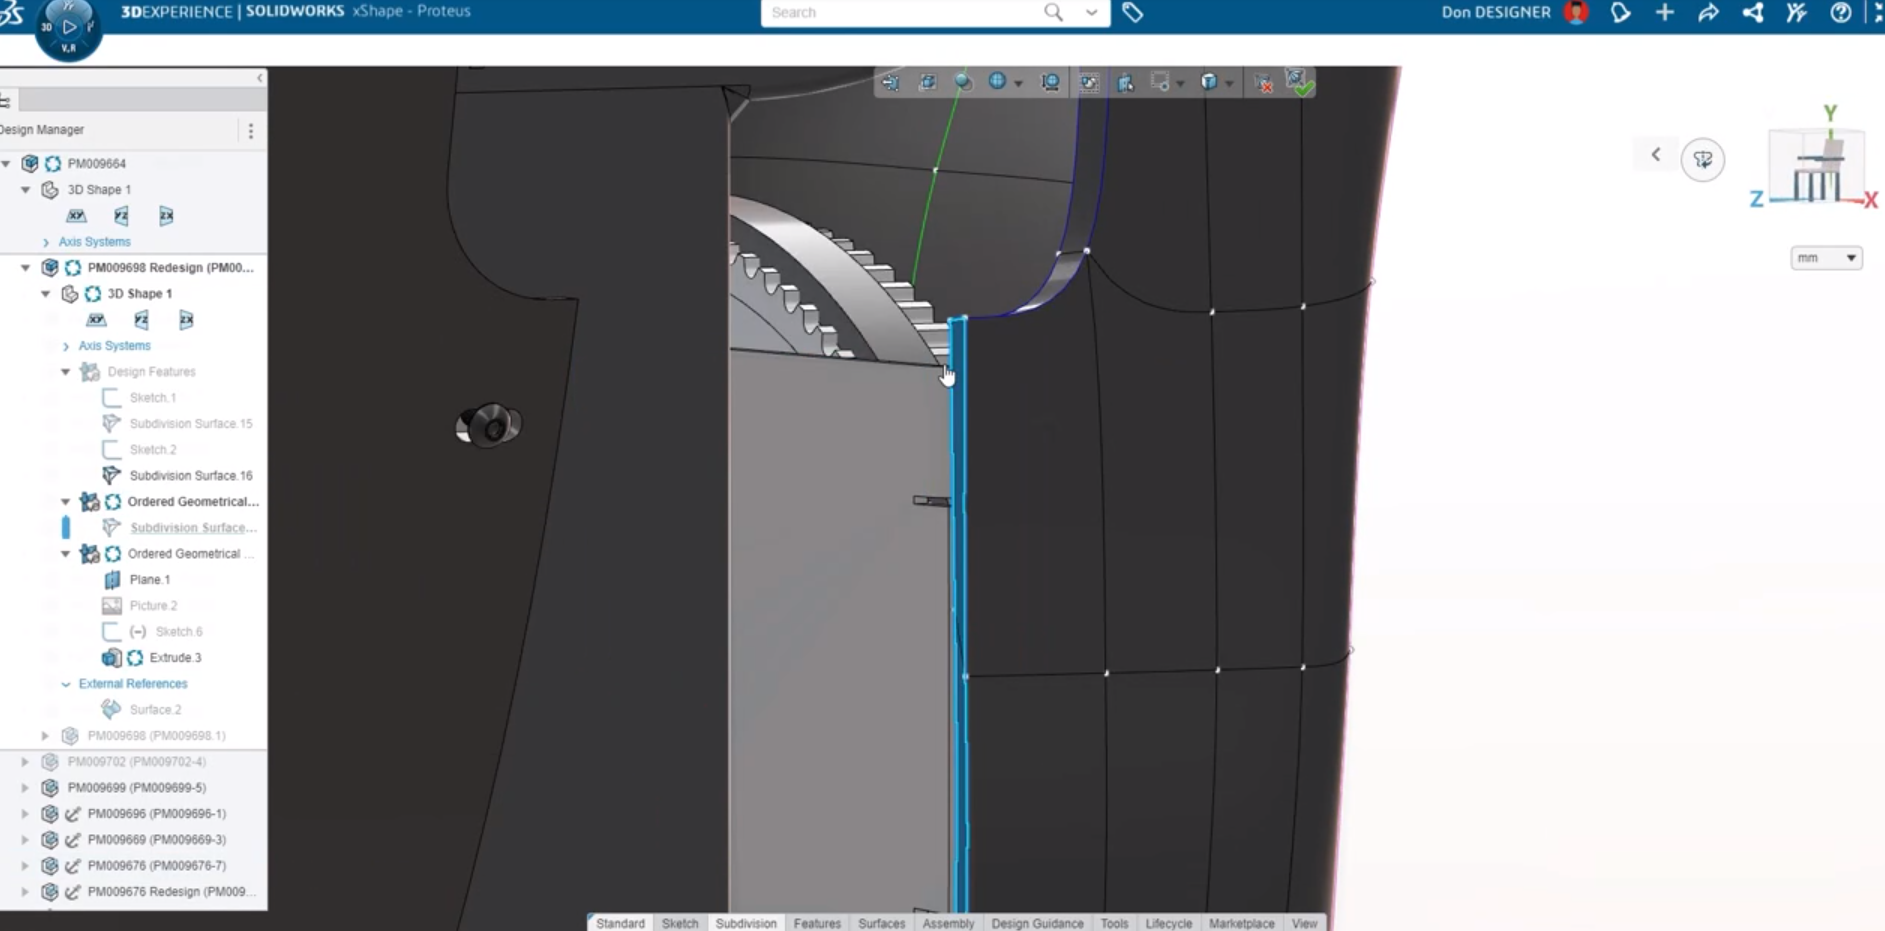Screen dimensions: 1885x931
Task: Click the tag icon next to the search bar
Action: click(1131, 13)
